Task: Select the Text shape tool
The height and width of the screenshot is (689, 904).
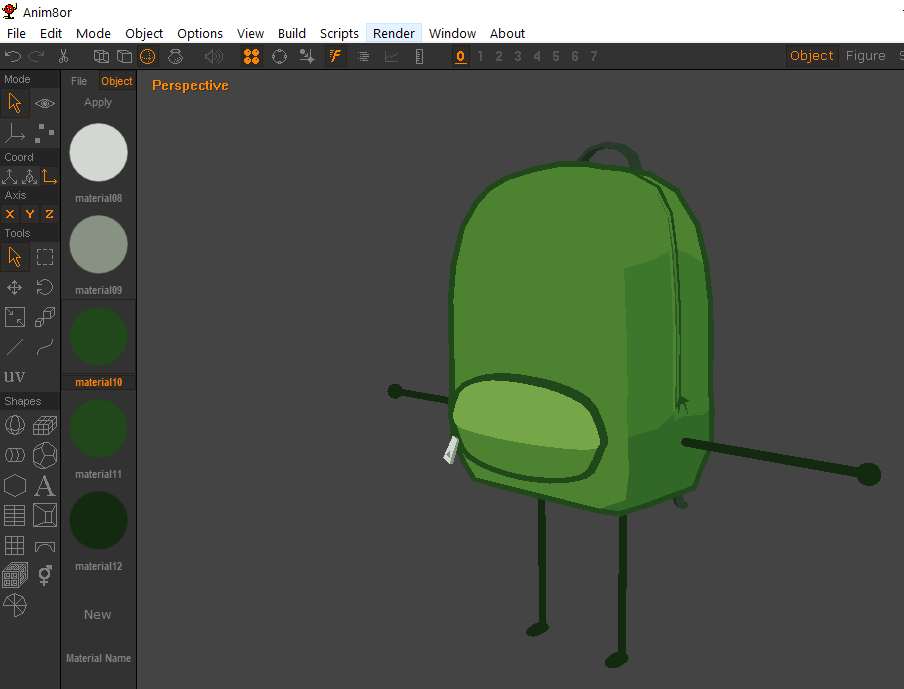Action: click(x=45, y=486)
